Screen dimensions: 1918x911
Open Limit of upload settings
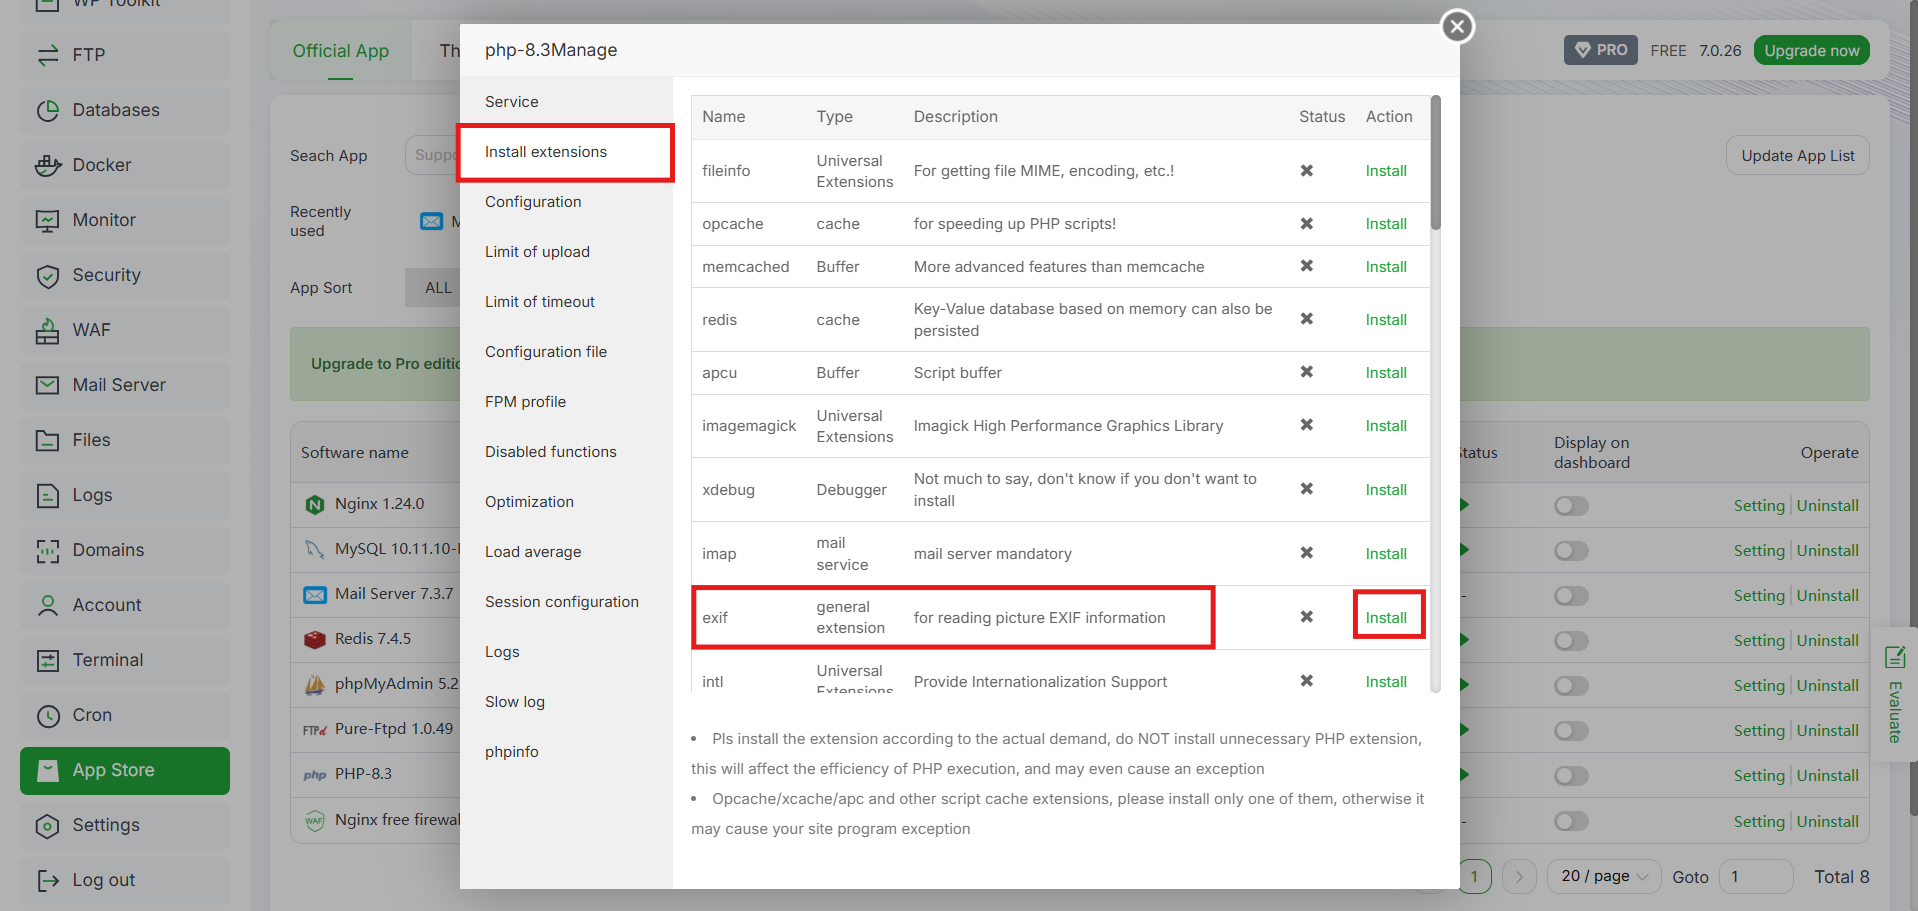(566, 252)
